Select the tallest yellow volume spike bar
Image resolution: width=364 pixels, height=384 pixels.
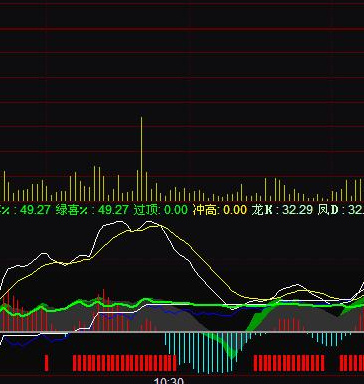pos(141,159)
